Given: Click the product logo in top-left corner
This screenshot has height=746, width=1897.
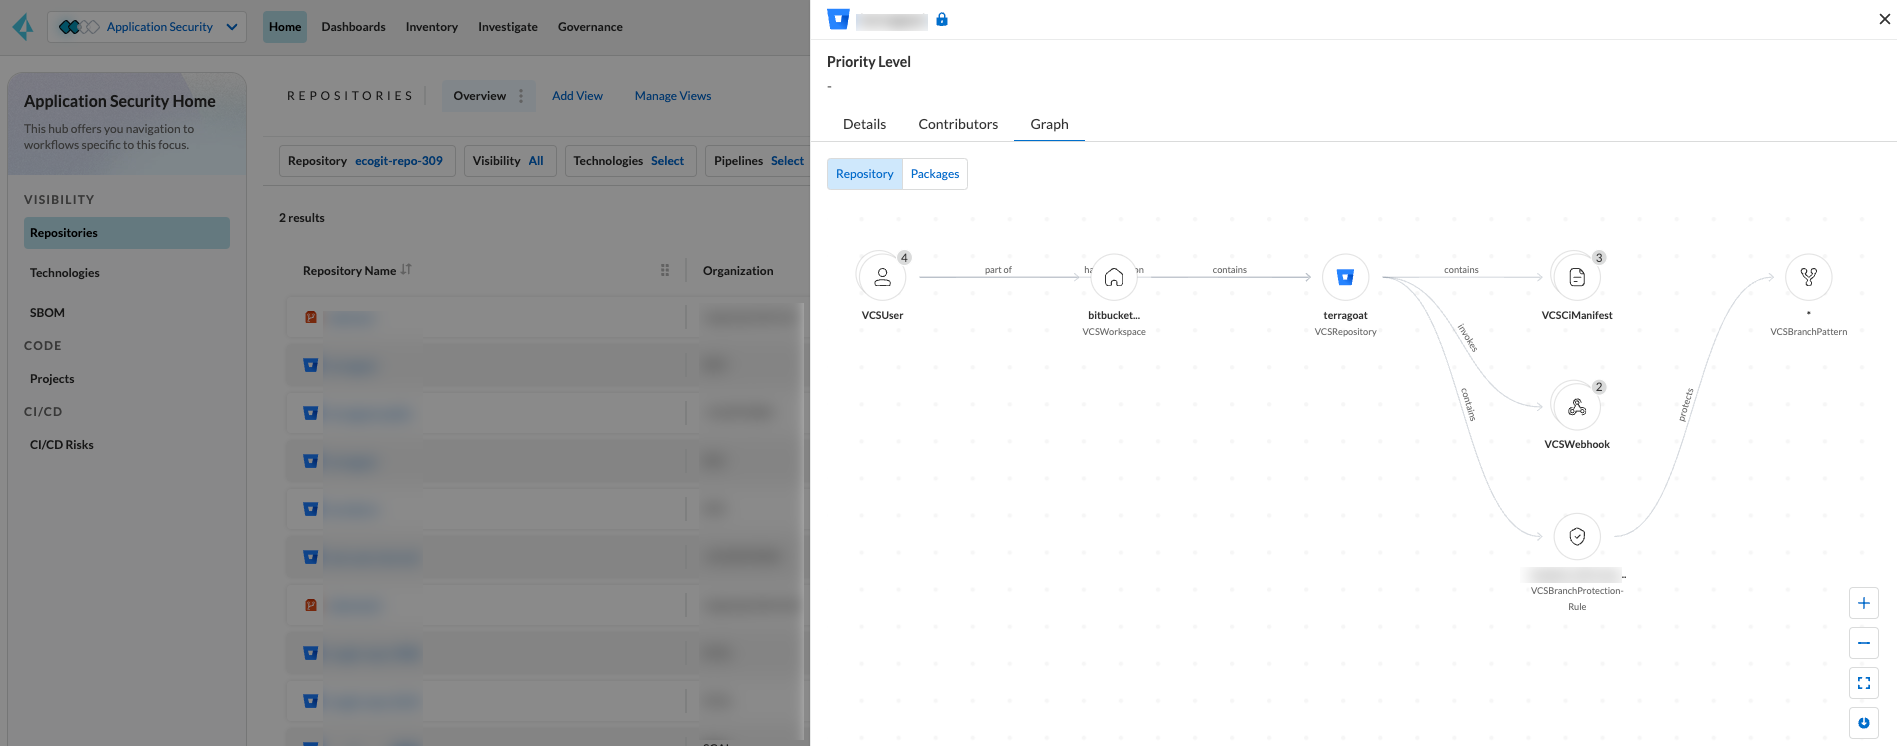Looking at the screenshot, I should coord(23,27).
